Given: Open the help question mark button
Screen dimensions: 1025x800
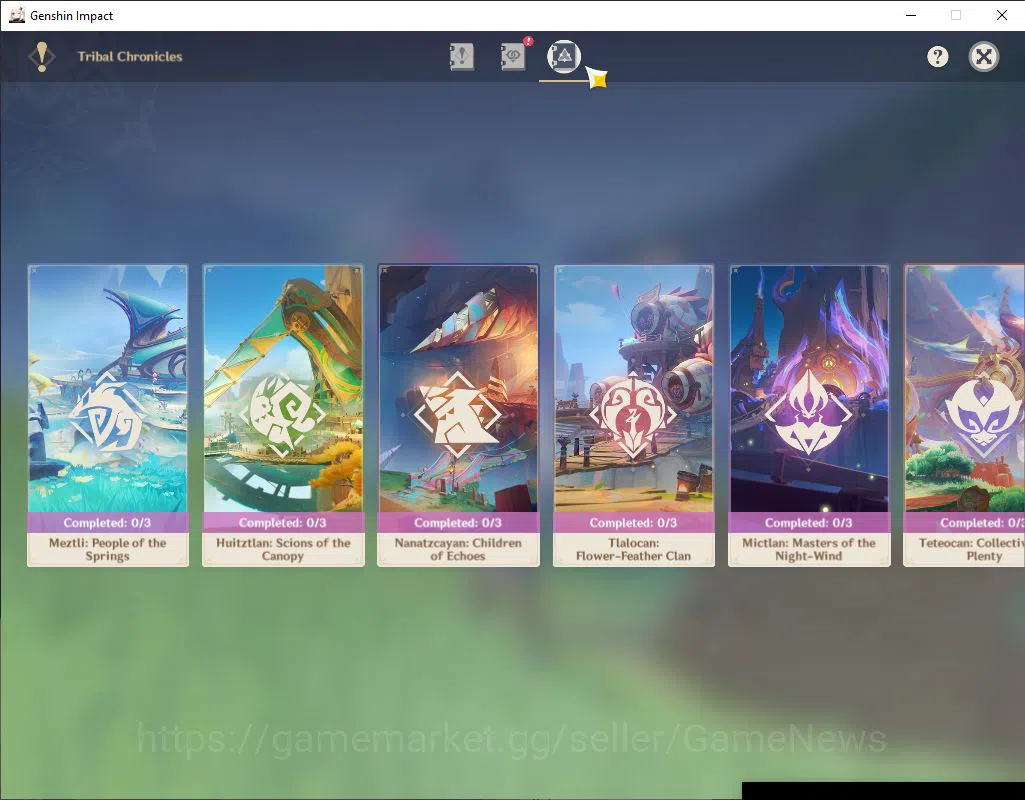Looking at the screenshot, I should pos(937,57).
